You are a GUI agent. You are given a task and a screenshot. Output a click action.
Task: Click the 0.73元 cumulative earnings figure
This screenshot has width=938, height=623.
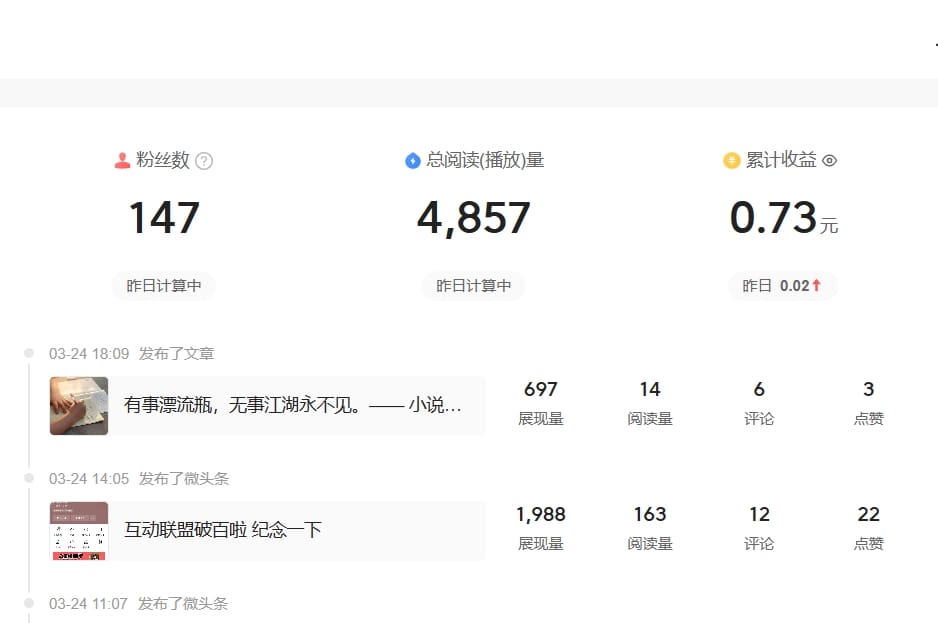point(783,218)
